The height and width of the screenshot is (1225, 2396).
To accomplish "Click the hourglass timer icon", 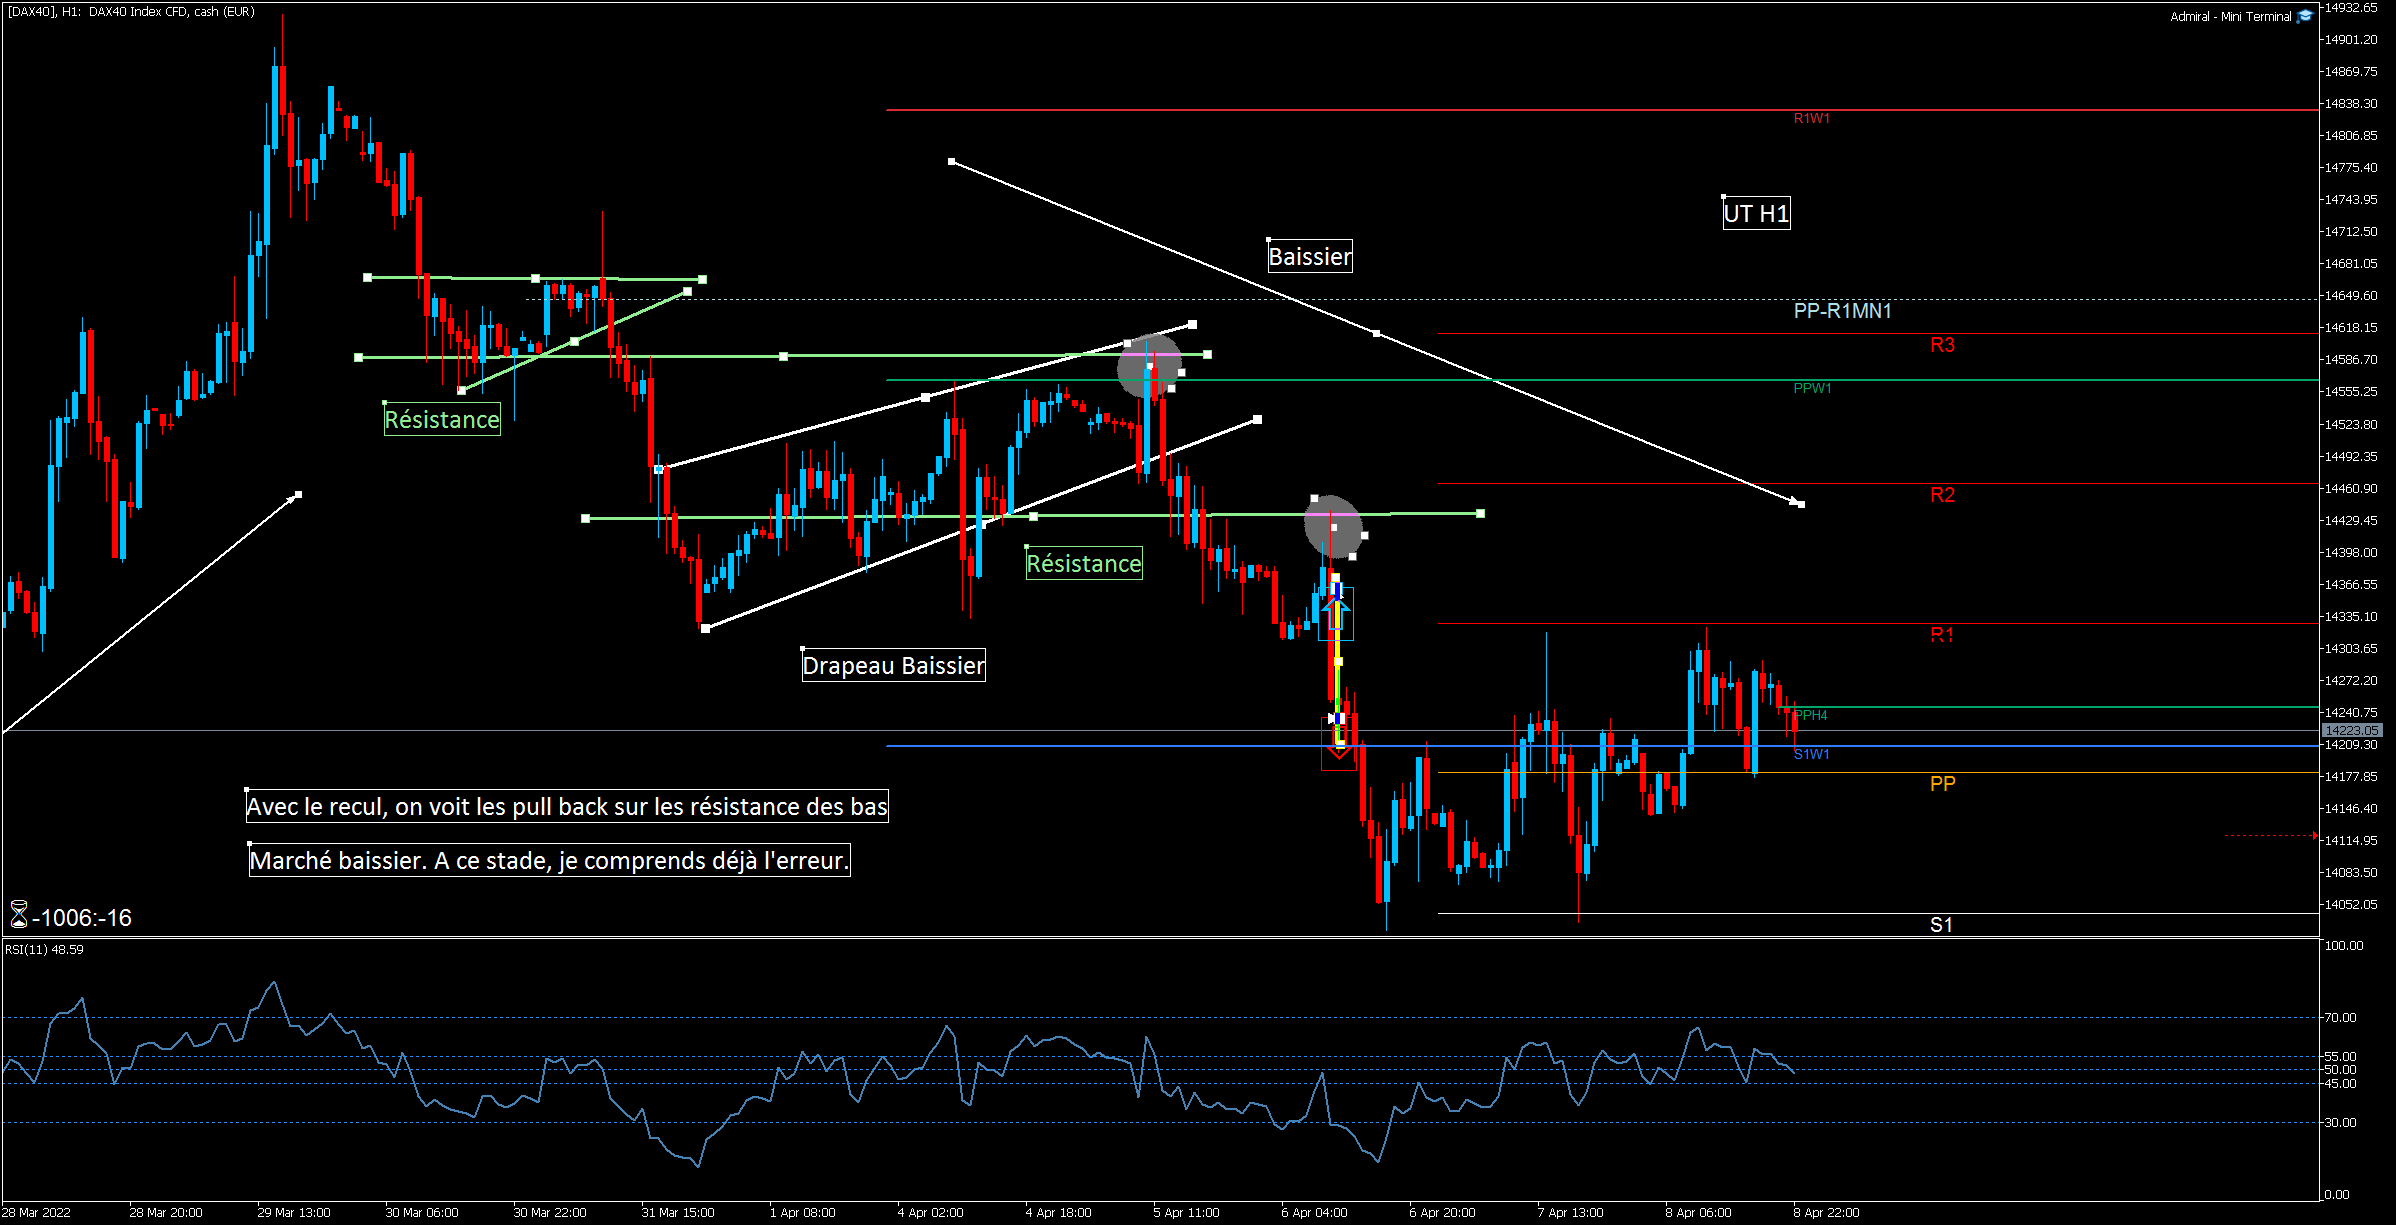I will (x=18, y=914).
